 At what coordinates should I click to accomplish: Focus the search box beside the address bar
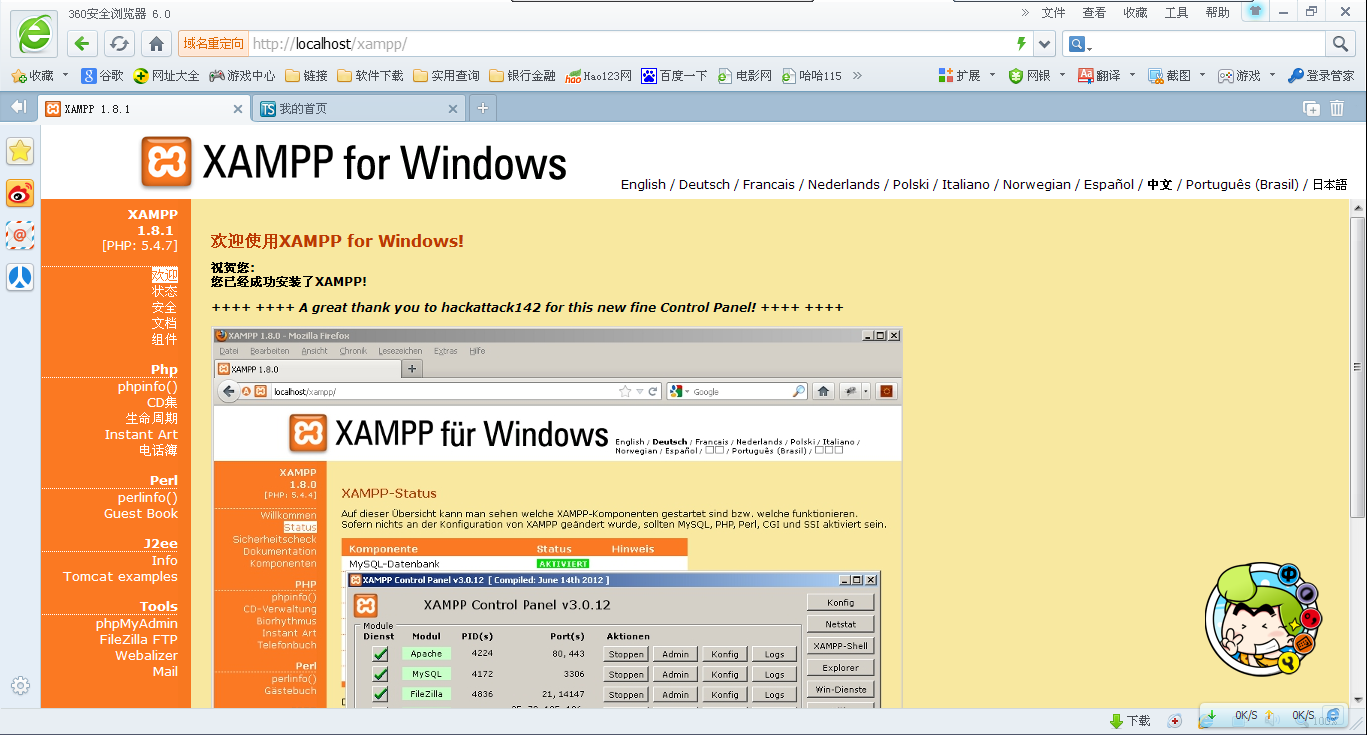pos(1209,44)
